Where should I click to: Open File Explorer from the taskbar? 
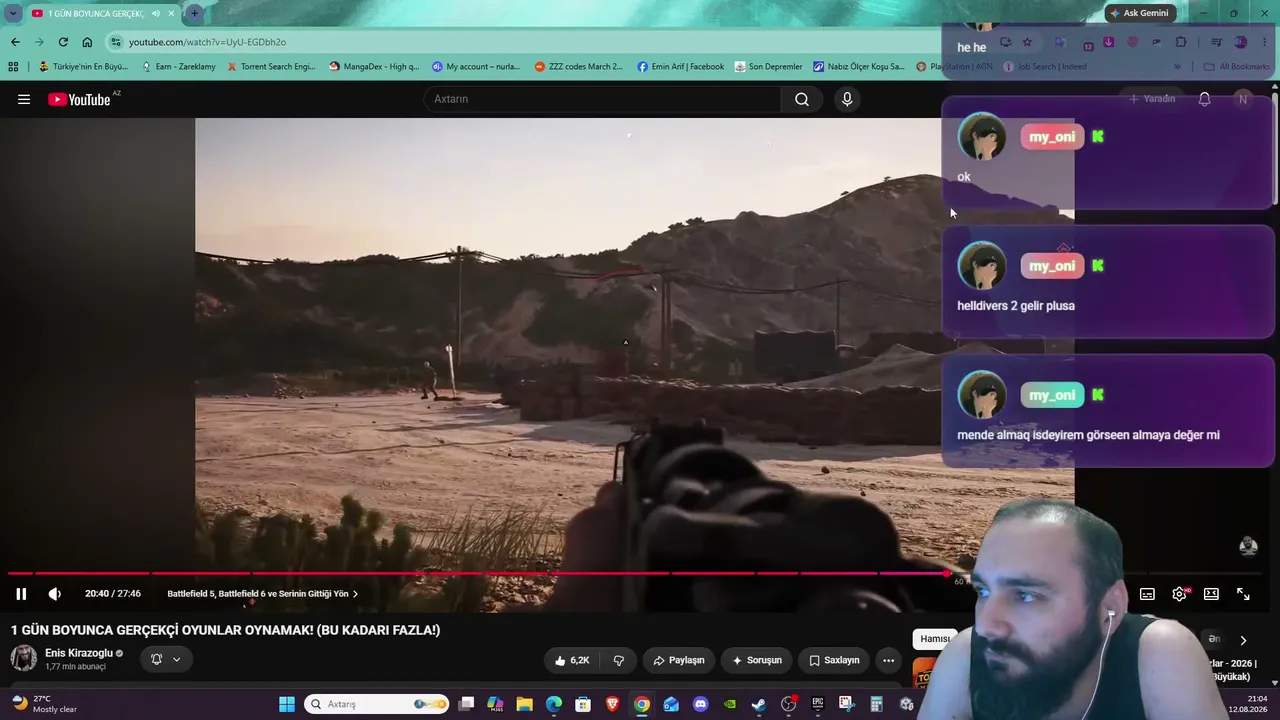click(524, 704)
